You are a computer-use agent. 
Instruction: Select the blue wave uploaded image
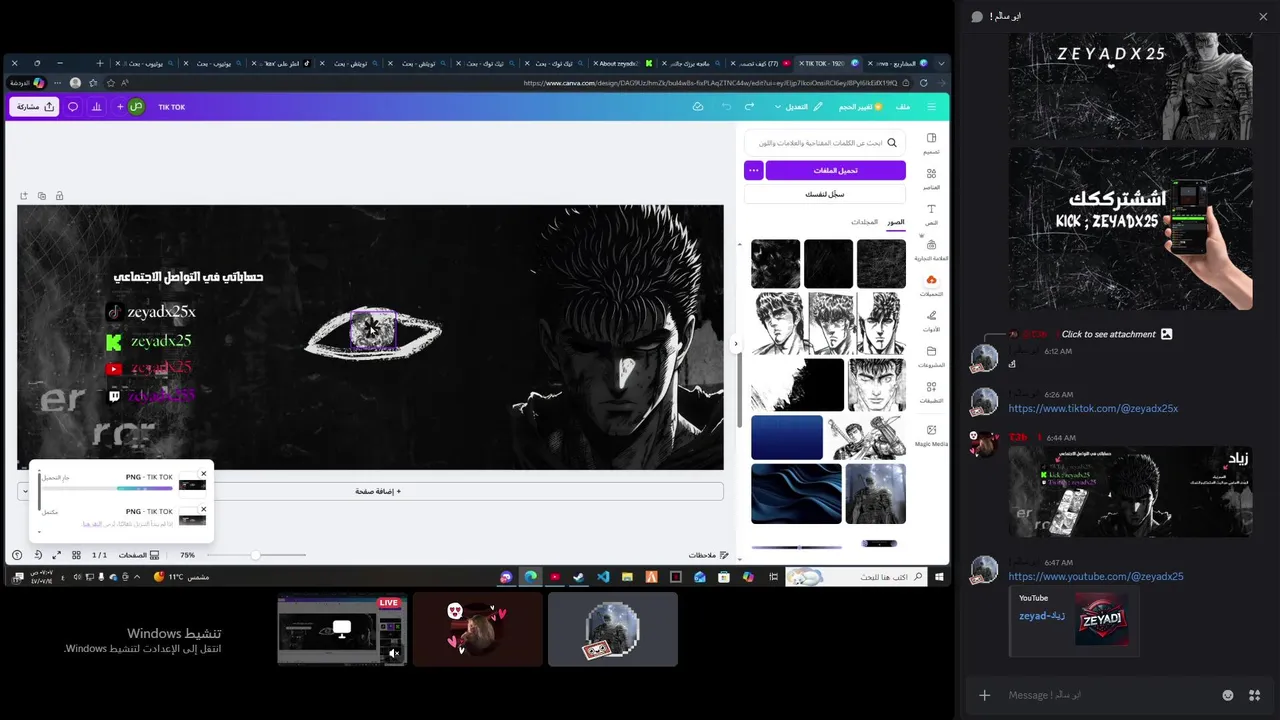[x=796, y=493]
